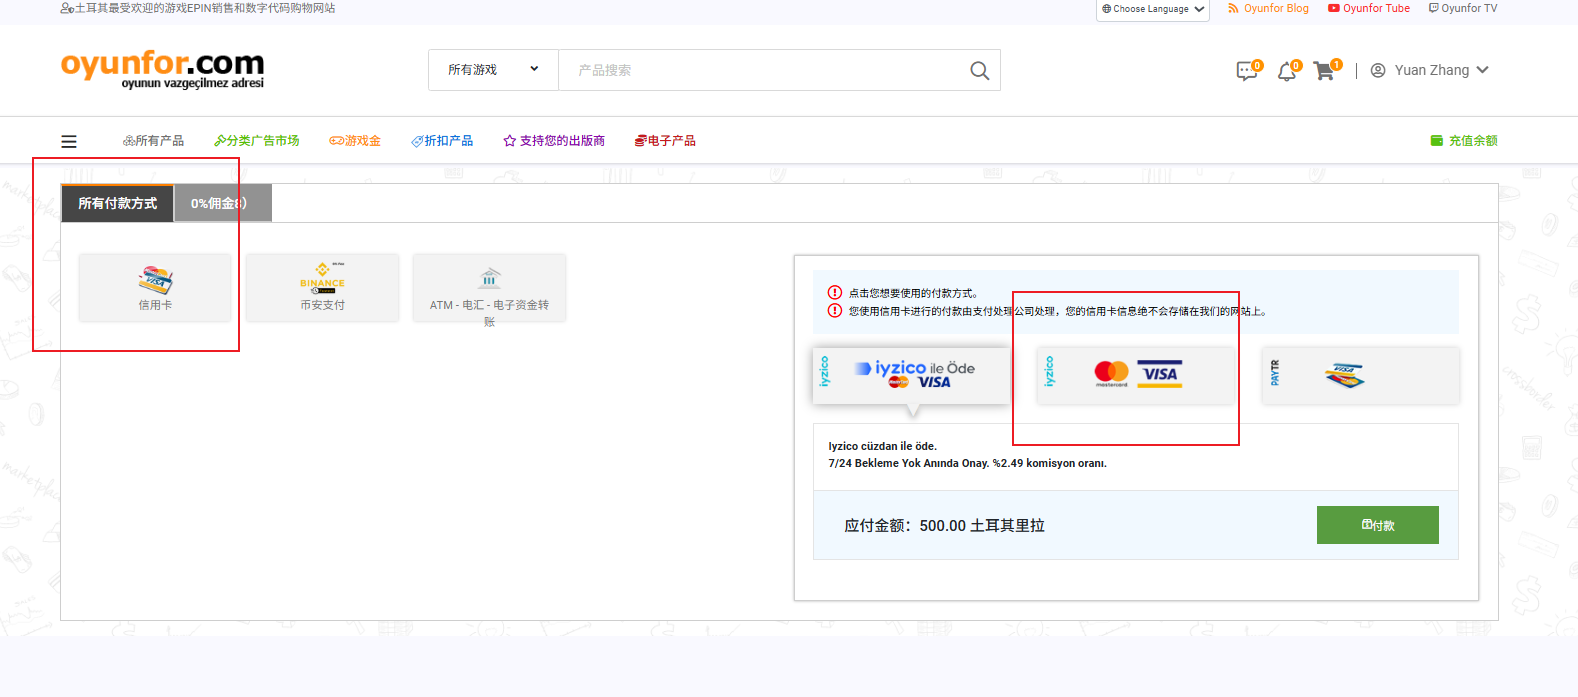The image size is (1578, 697).
Task: Open the Oyunfor TV link
Action: tap(1463, 8)
